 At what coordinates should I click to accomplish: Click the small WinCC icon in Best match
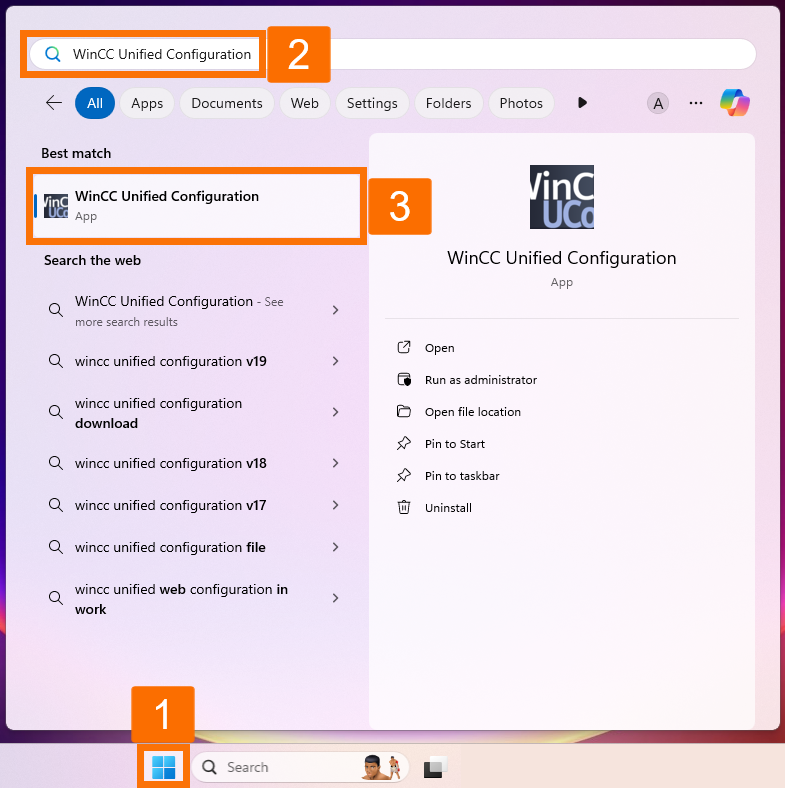pyautogui.click(x=56, y=206)
